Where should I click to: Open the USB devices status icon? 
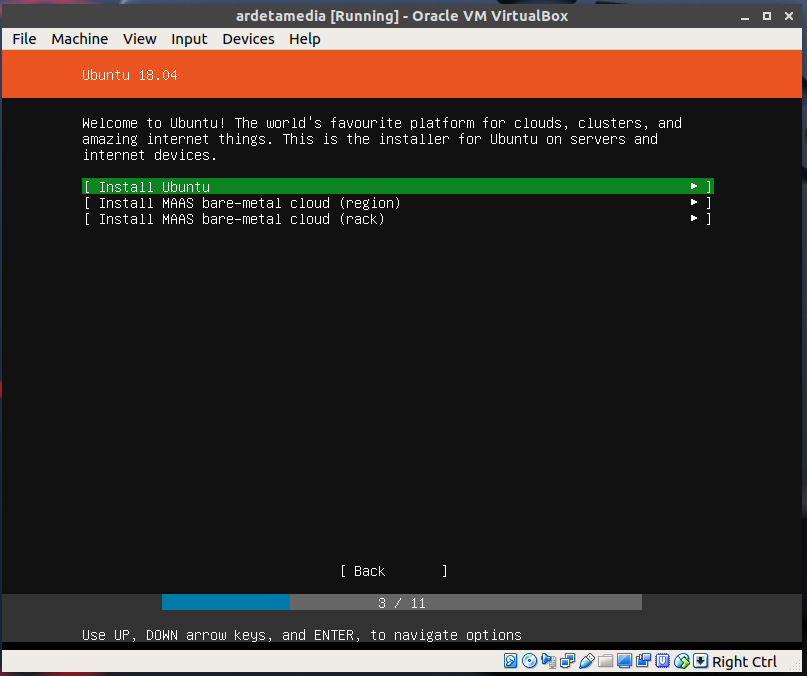[x=587, y=661]
